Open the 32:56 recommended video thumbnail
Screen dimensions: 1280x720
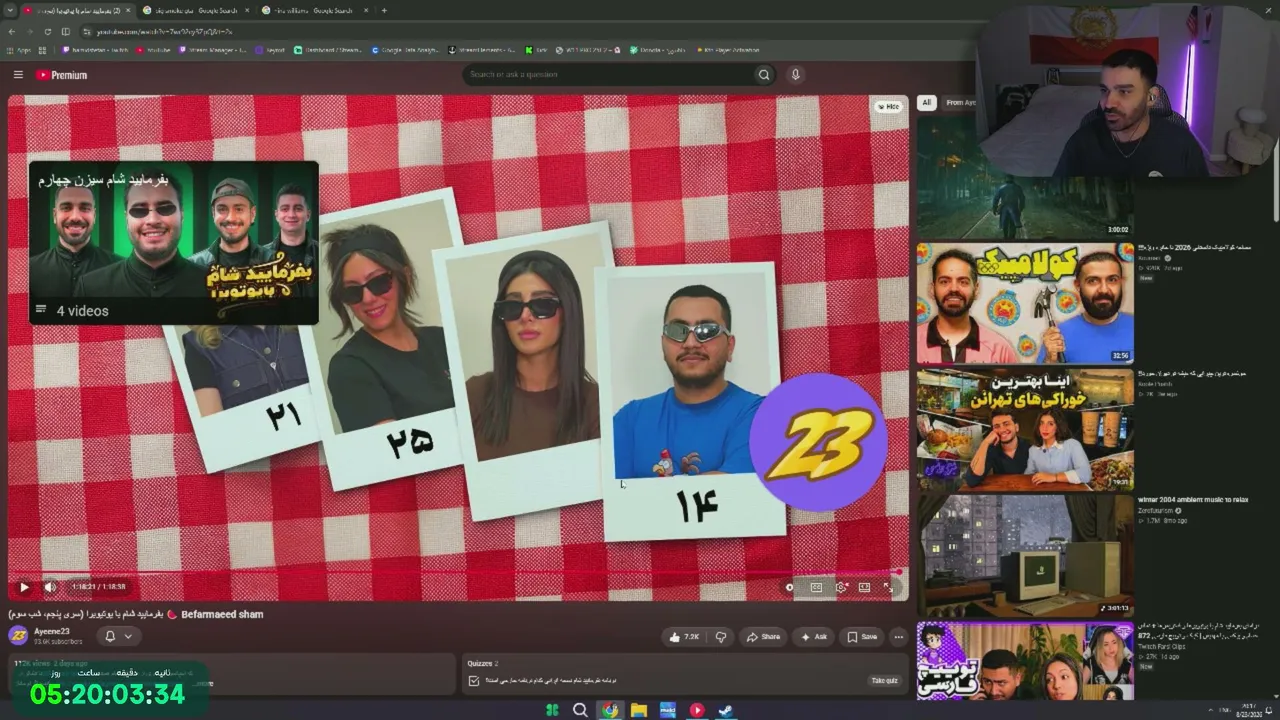1025,303
